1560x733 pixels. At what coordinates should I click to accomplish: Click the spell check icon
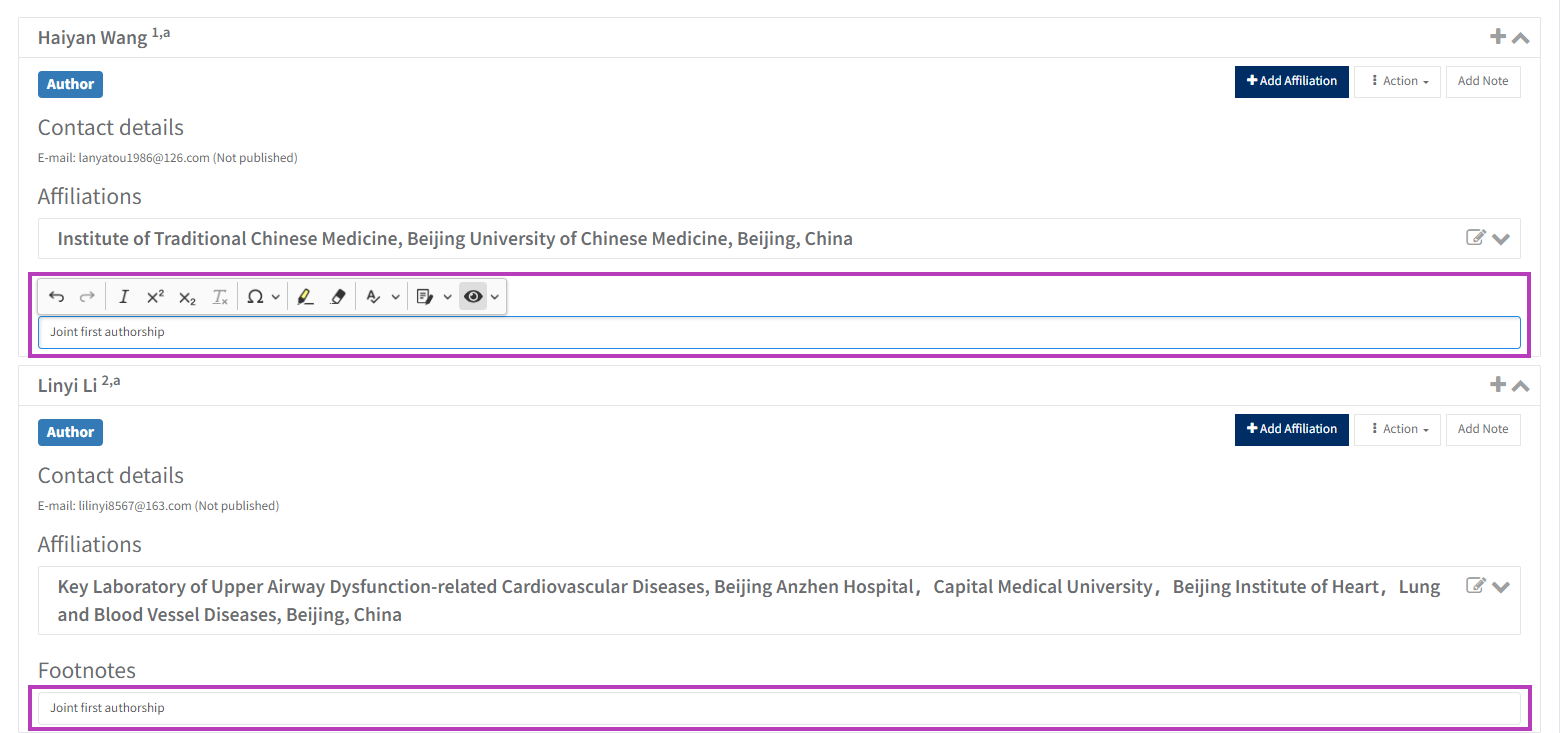(x=374, y=297)
